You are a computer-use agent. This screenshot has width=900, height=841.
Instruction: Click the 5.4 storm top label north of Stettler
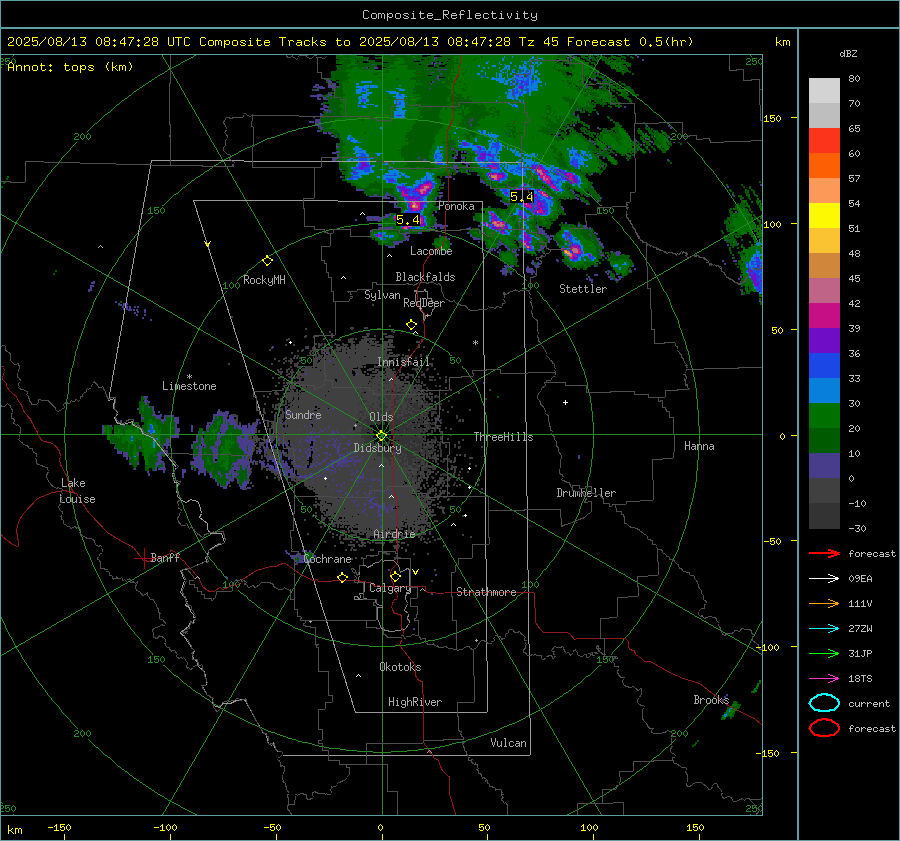(522, 197)
